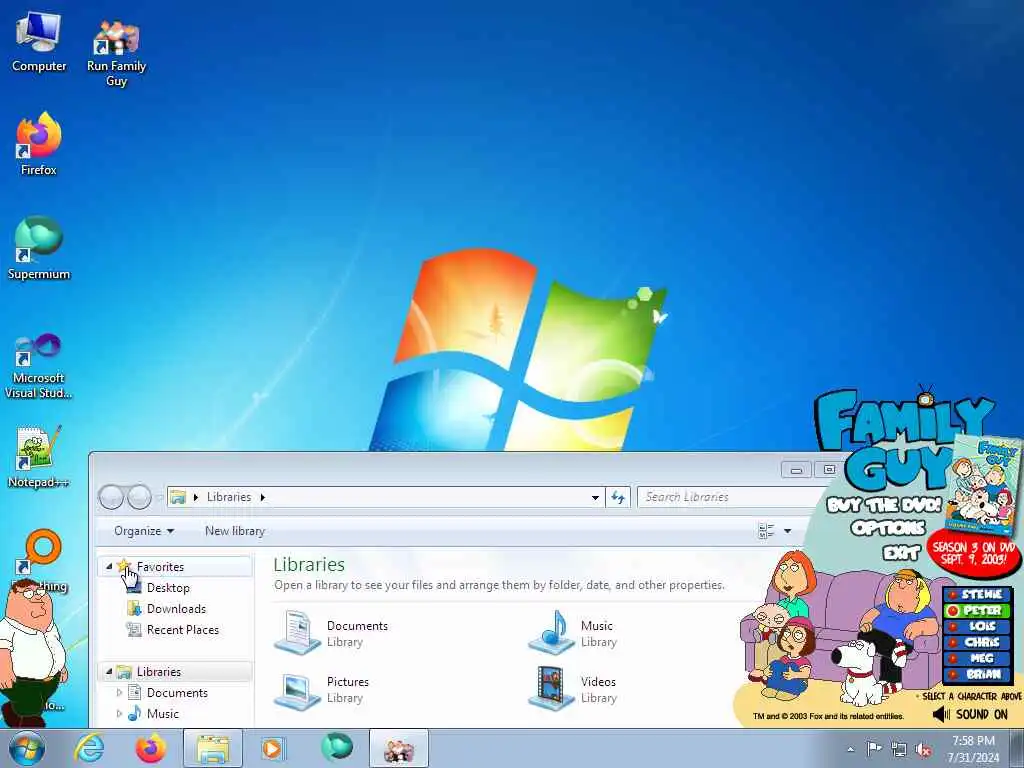
Task: Open the Windows Start menu orb
Action: pos(27,749)
